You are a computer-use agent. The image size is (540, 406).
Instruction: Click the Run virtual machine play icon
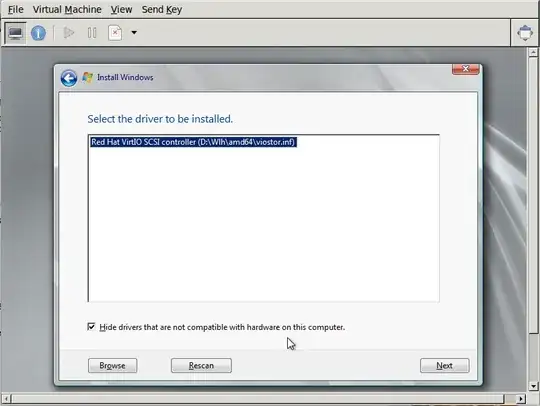point(69,33)
